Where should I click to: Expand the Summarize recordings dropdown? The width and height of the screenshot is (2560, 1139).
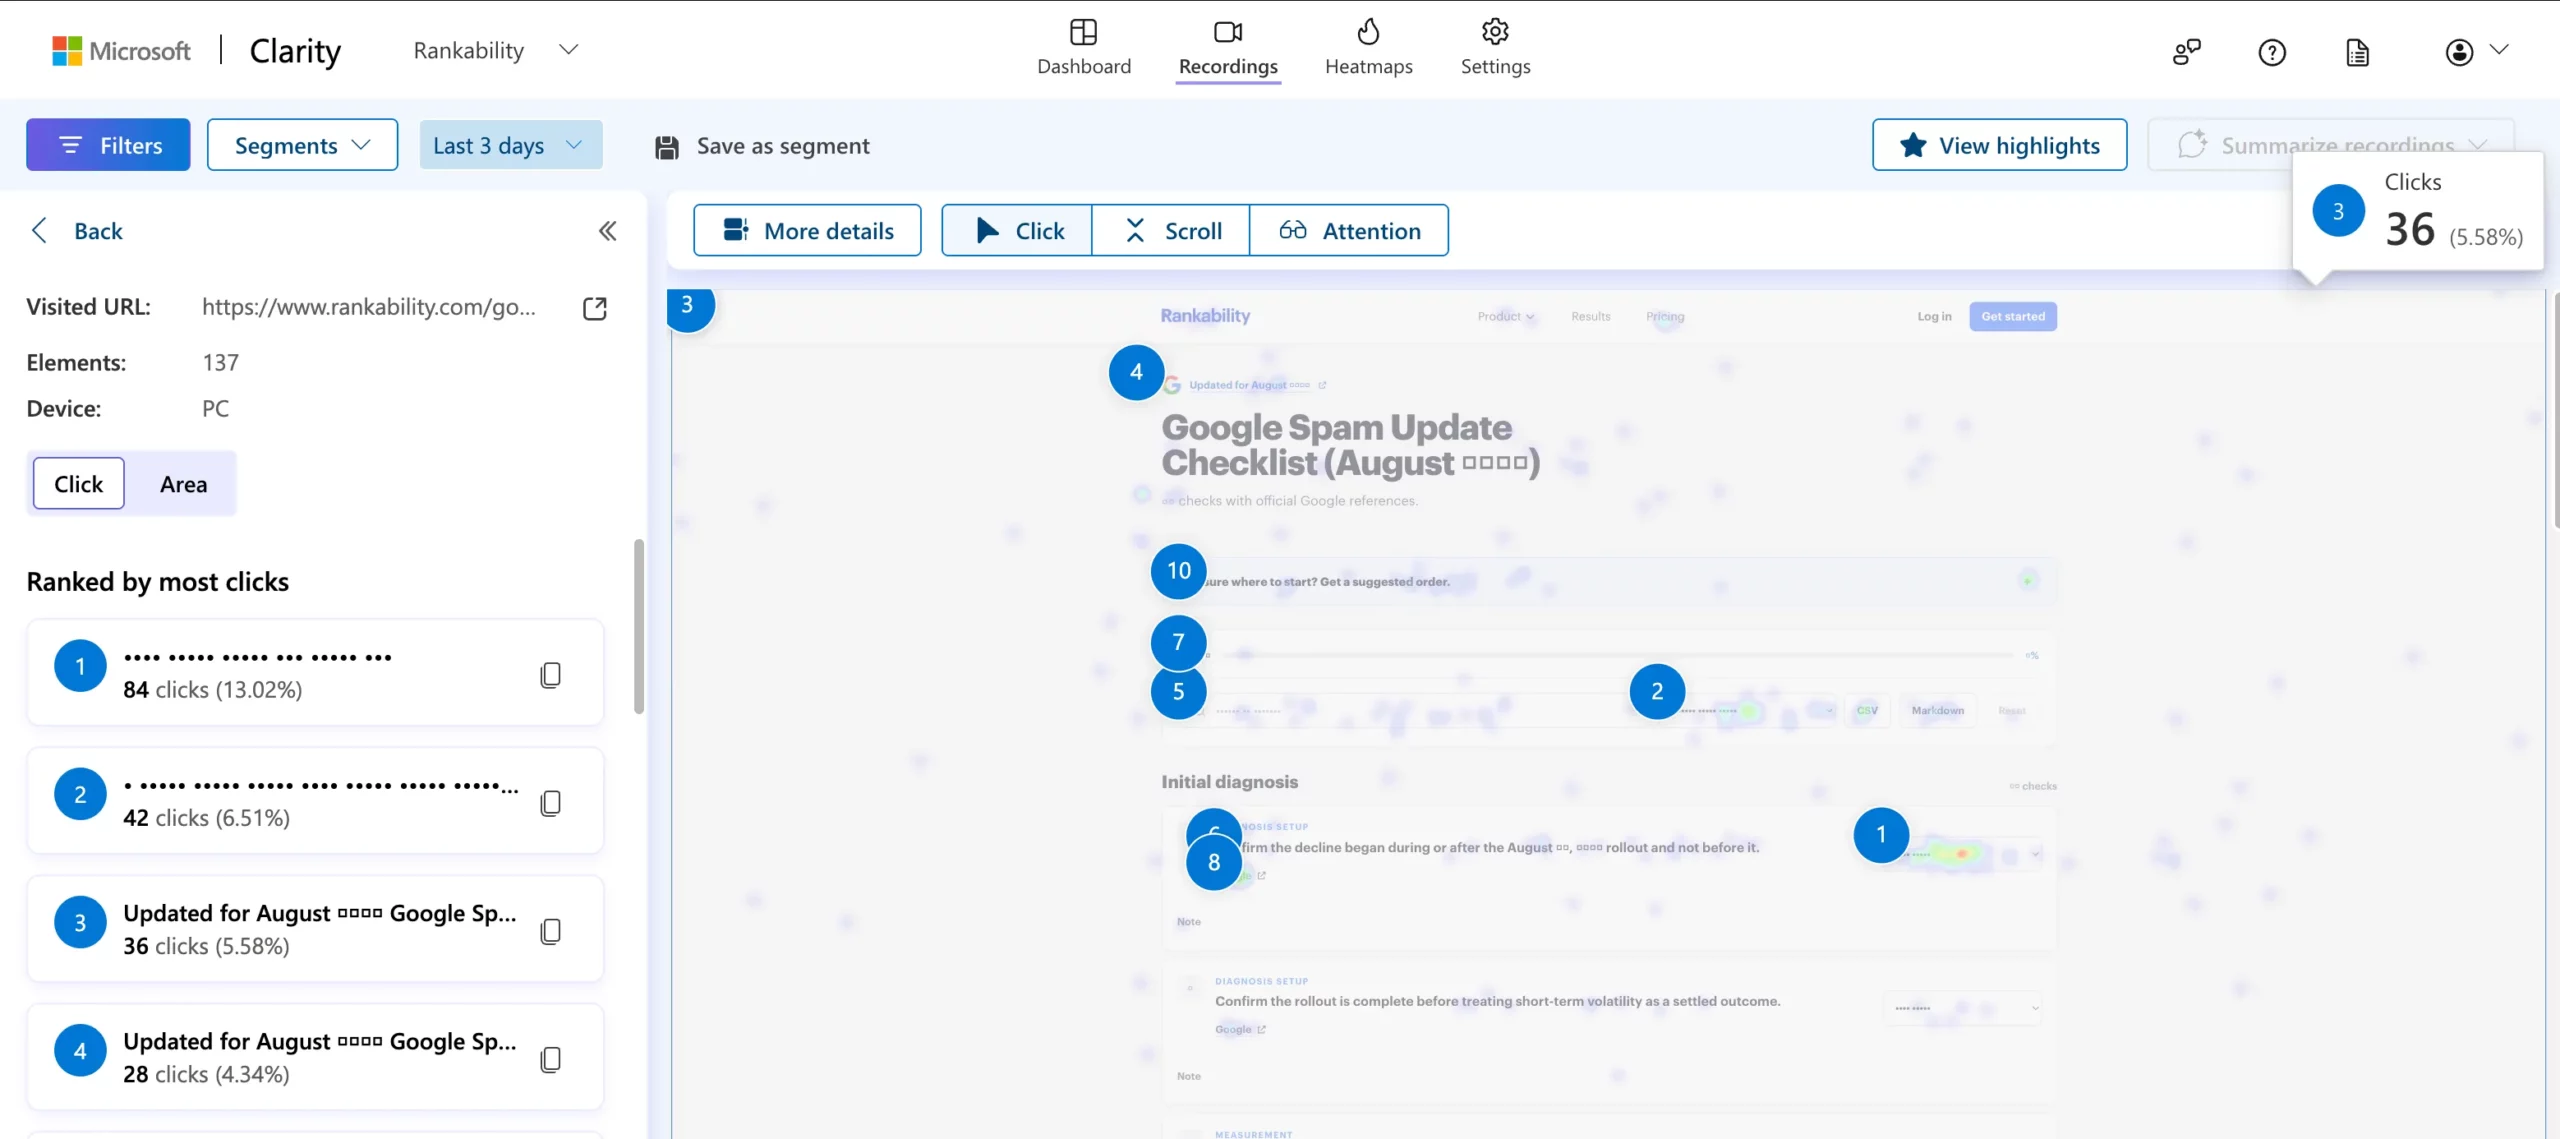tap(2480, 145)
